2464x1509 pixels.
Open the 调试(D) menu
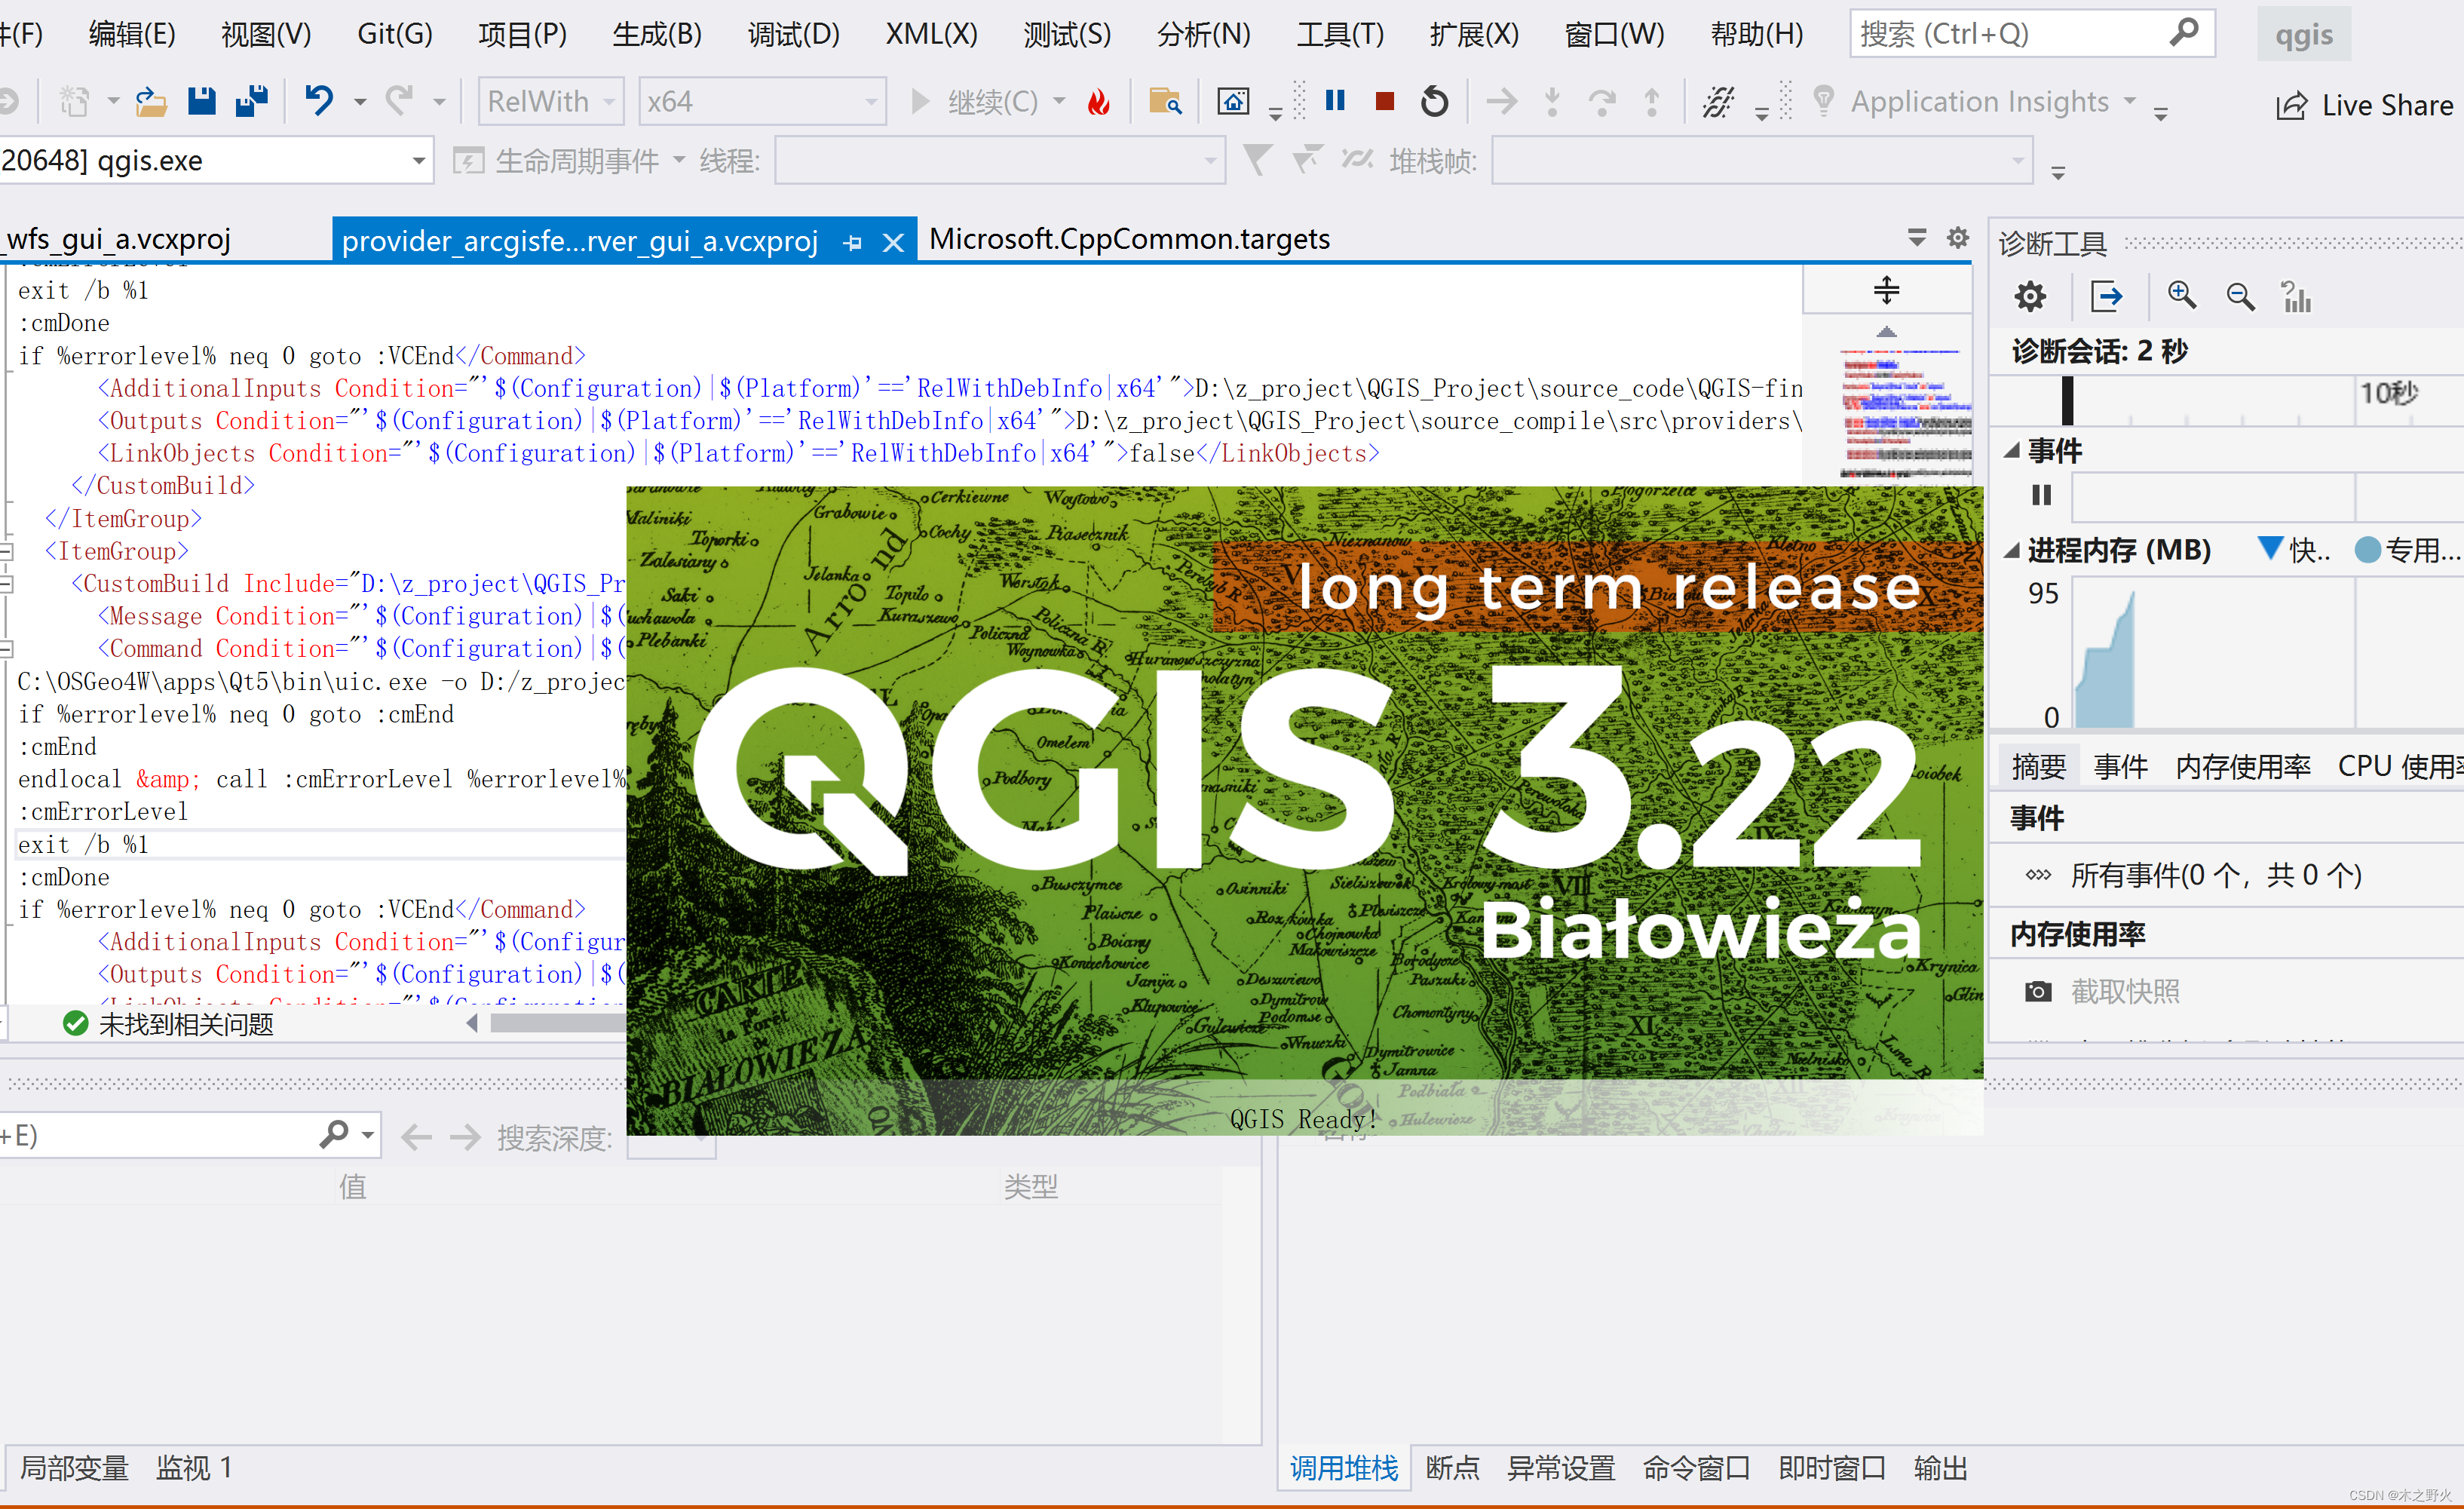(x=794, y=34)
